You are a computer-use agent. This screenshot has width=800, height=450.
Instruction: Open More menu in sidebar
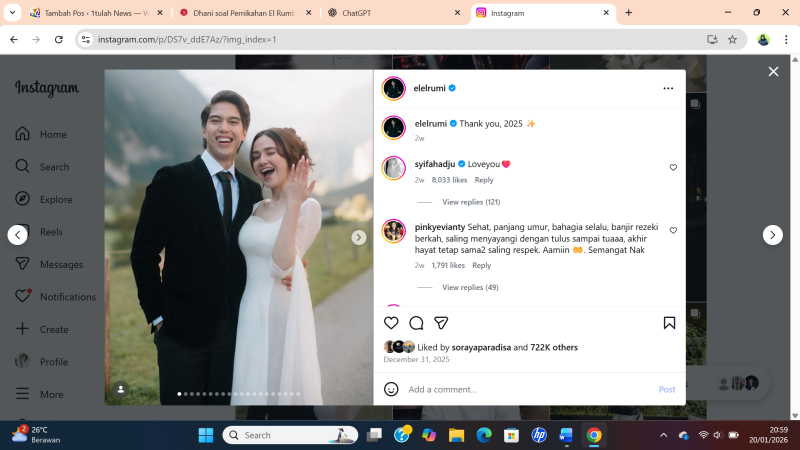click(40, 394)
